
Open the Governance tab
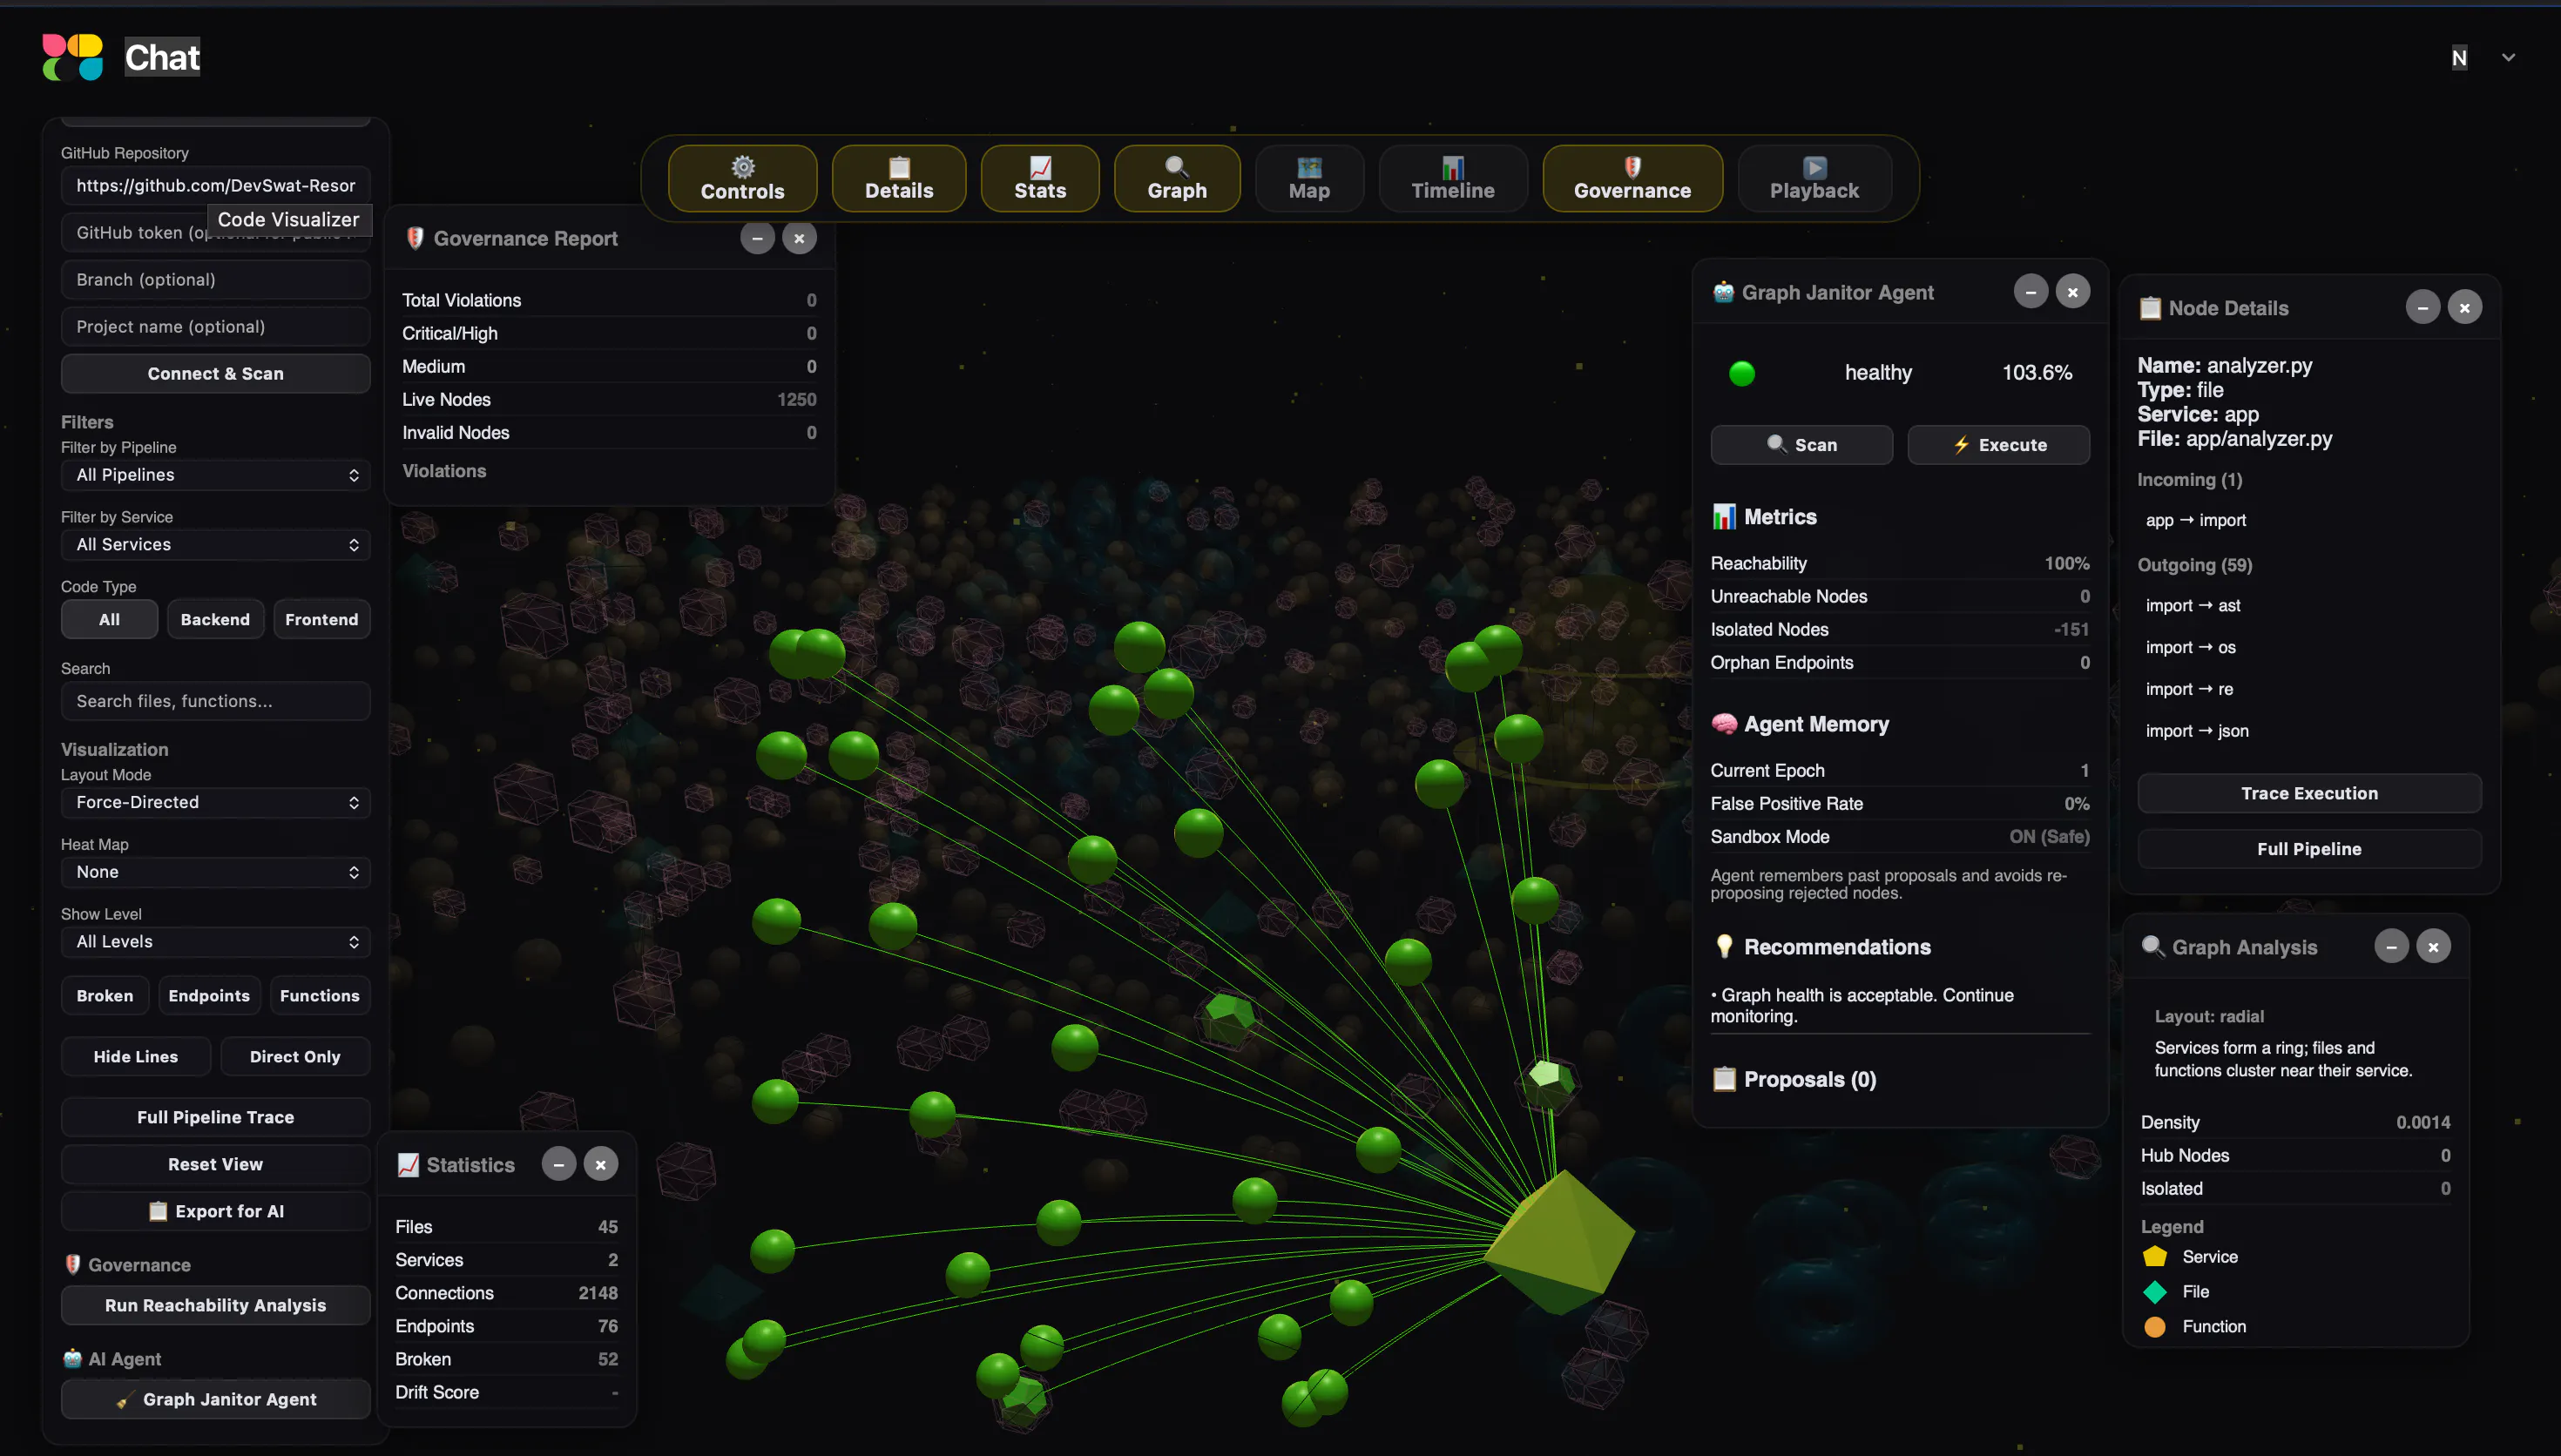tap(1632, 178)
